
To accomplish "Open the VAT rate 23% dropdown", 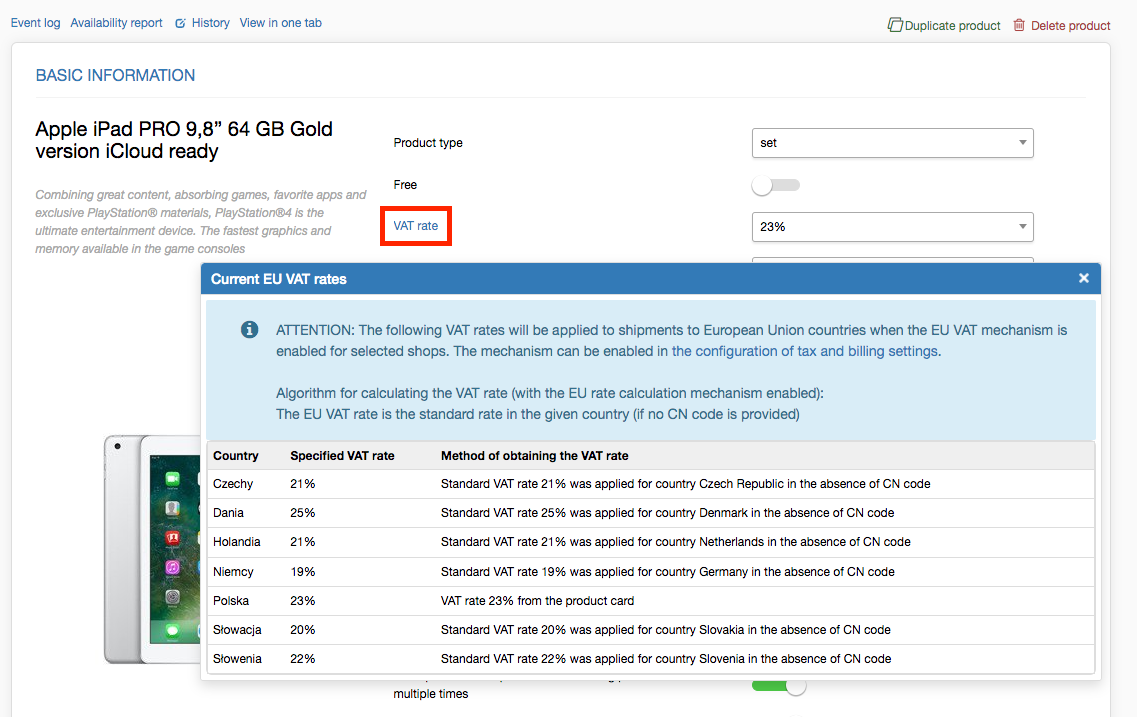I will (x=893, y=227).
